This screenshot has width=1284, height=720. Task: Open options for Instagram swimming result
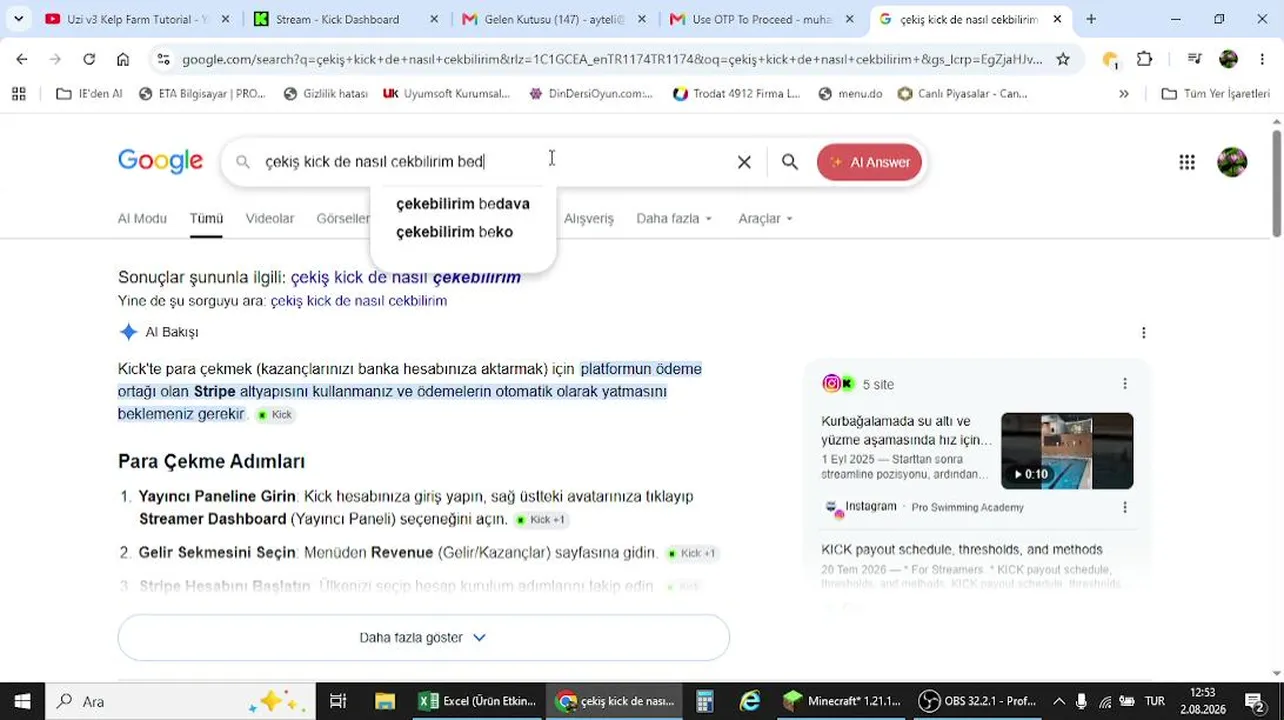pos(1125,507)
